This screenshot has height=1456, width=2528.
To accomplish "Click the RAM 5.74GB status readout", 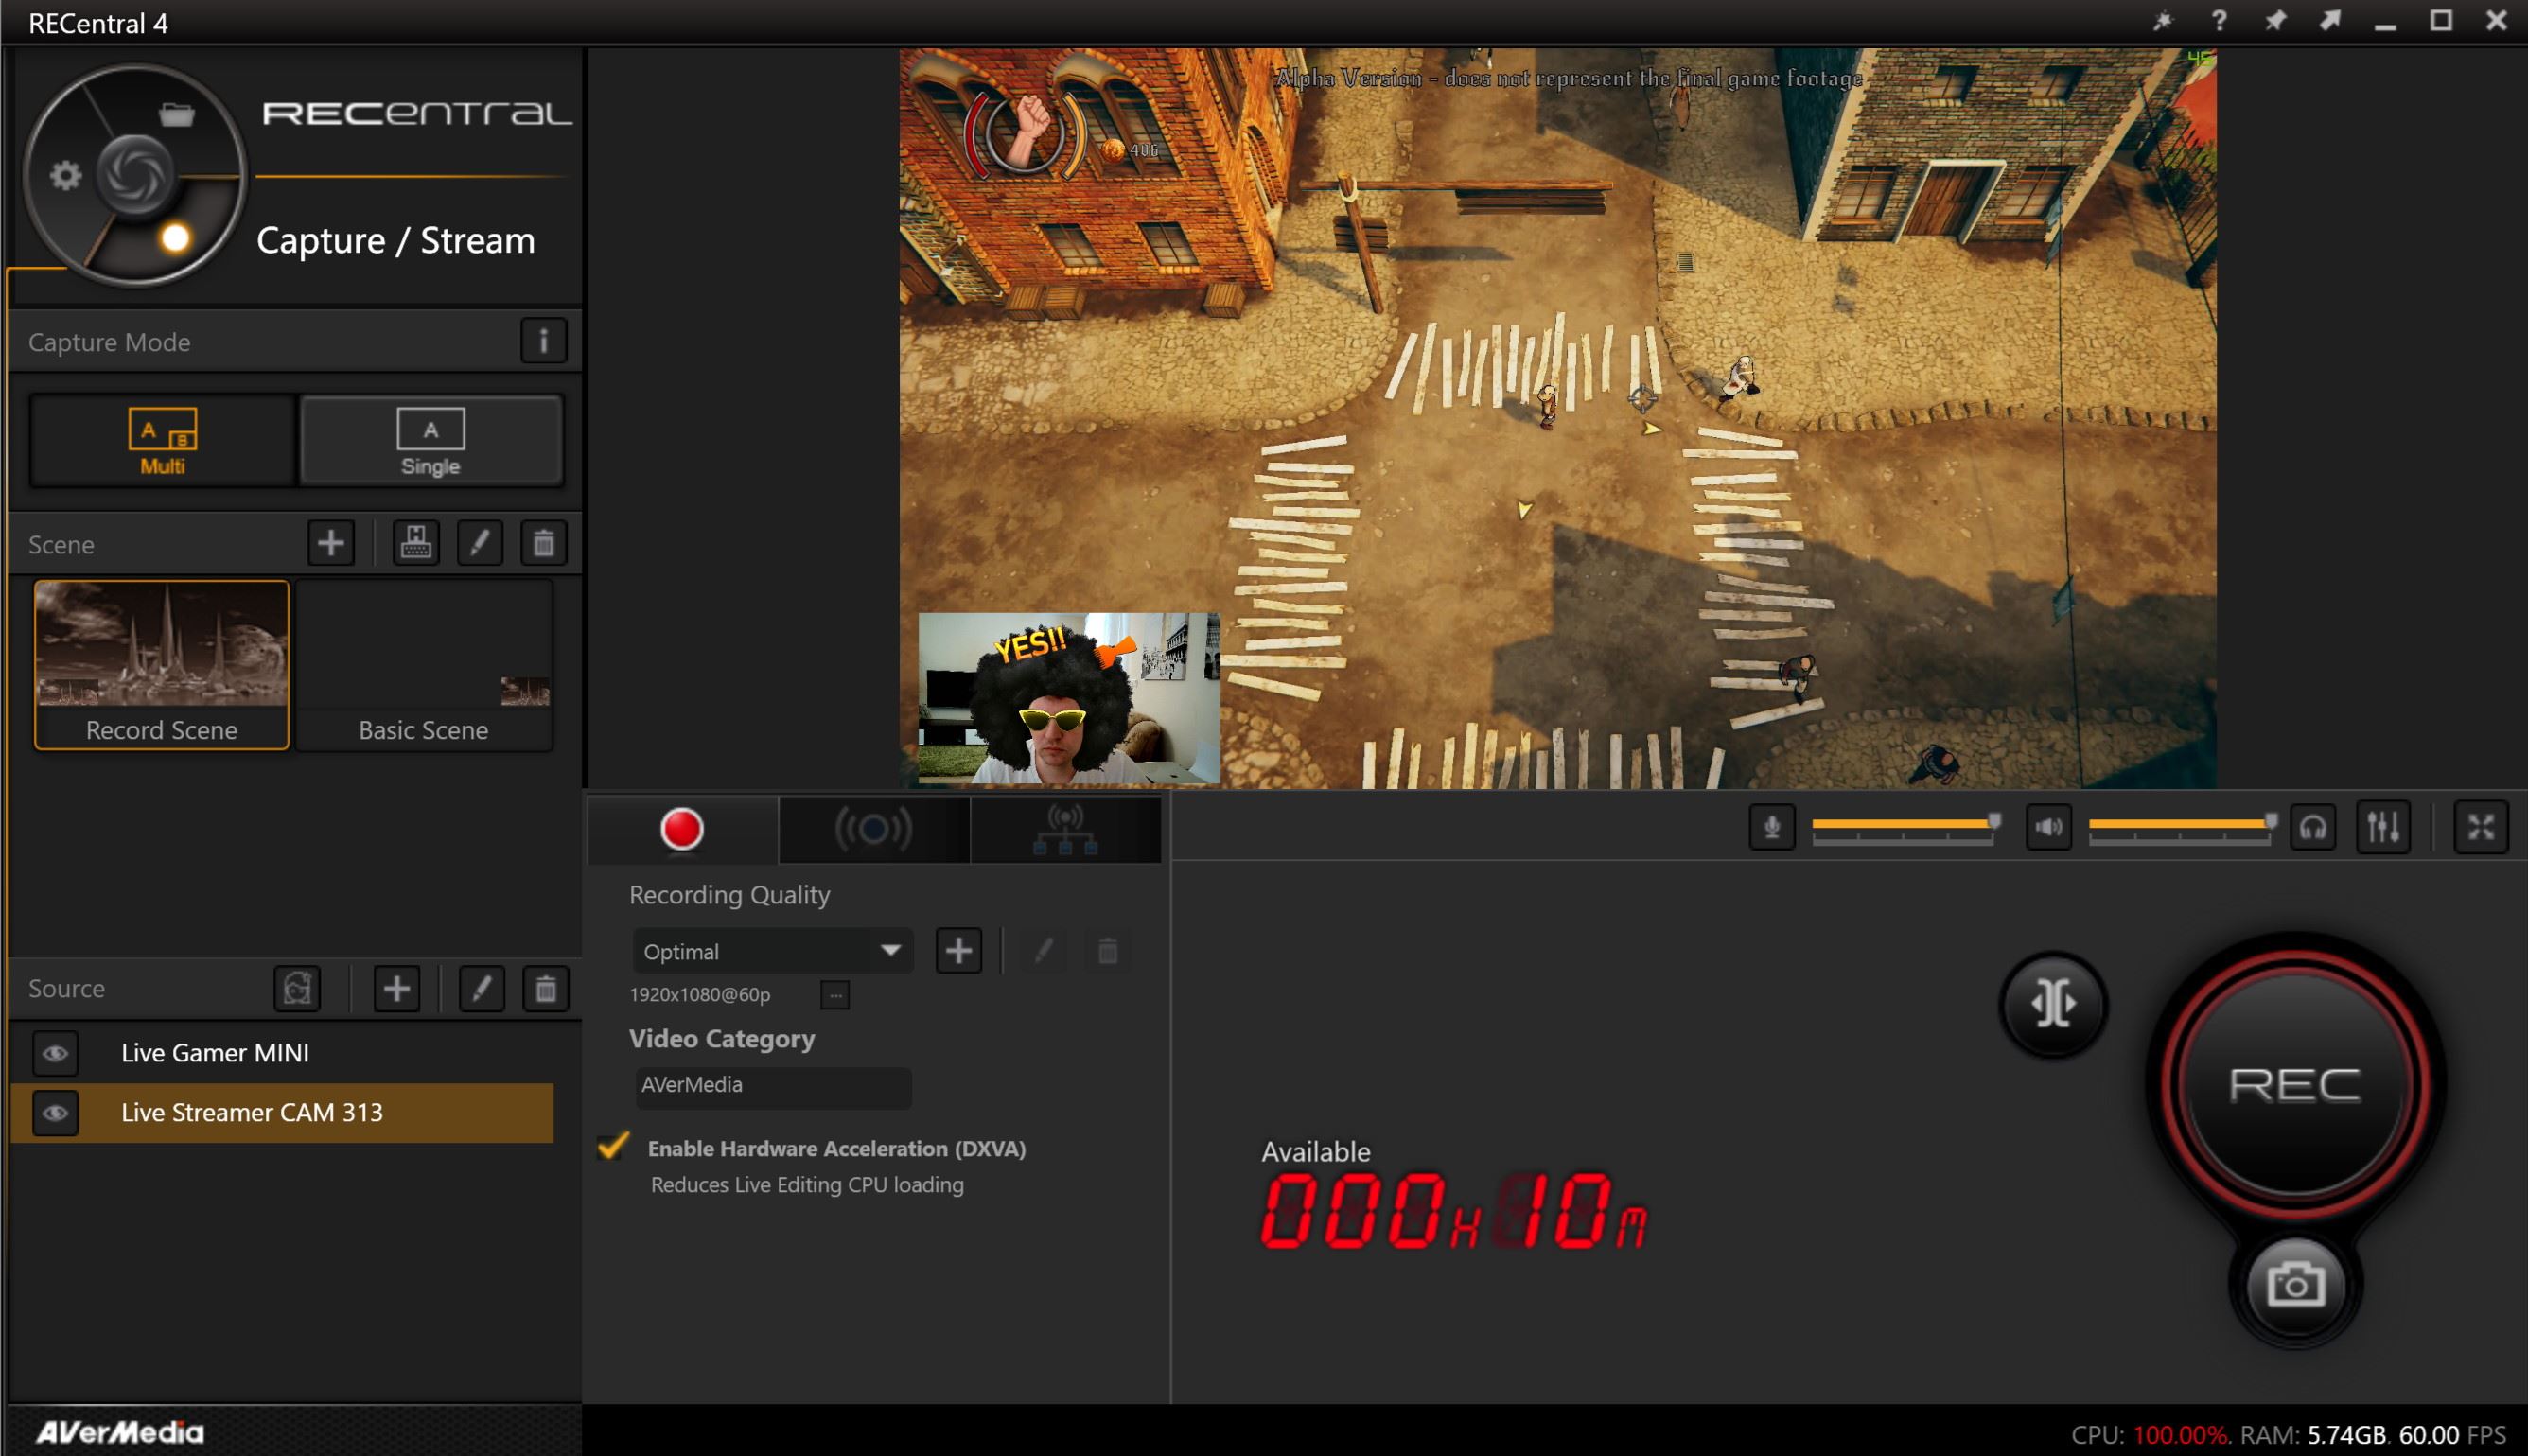I will (2314, 1435).
